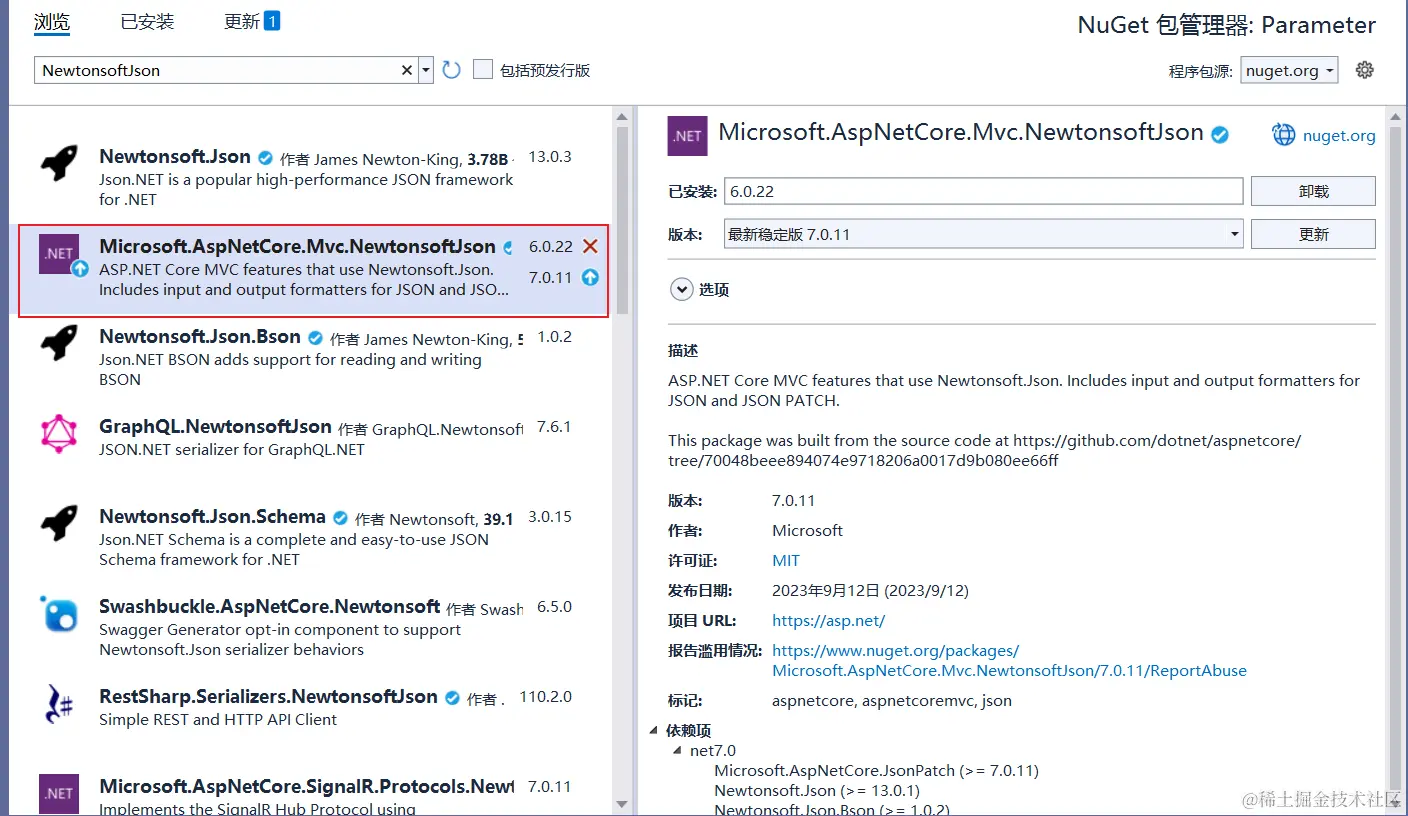1408x816 pixels.
Task: Switch to the 更新 updates tab
Action: pos(242,21)
